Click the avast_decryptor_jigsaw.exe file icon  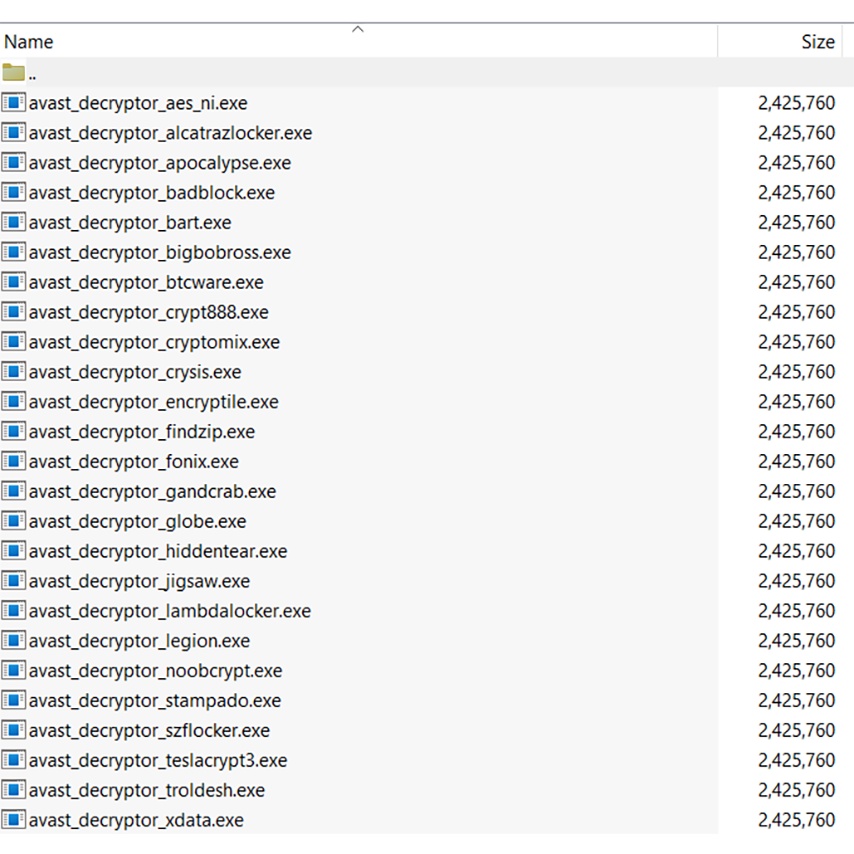[x=14, y=581]
